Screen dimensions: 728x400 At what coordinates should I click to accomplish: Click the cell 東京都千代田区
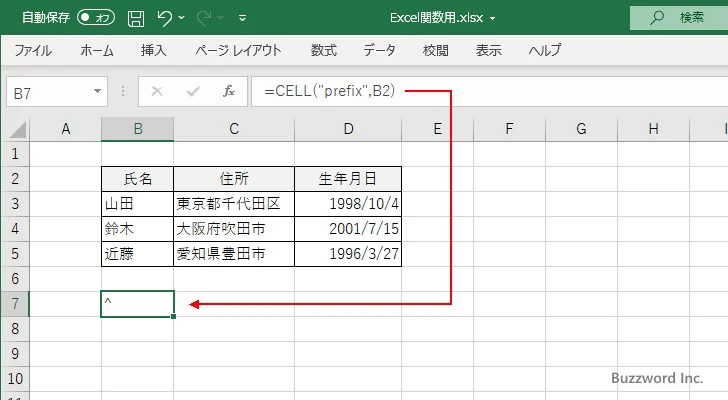234,204
